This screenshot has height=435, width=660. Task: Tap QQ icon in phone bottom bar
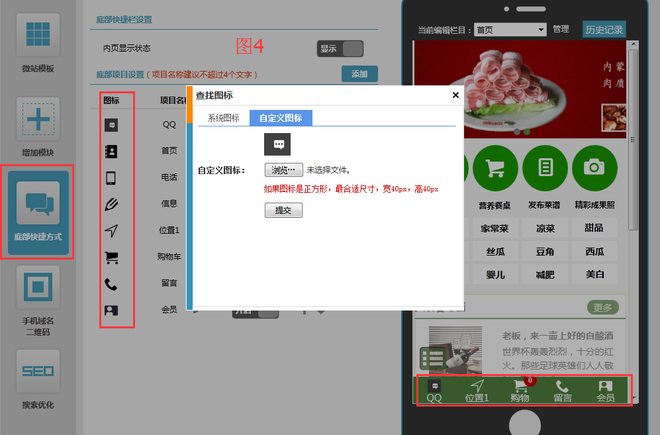434,386
